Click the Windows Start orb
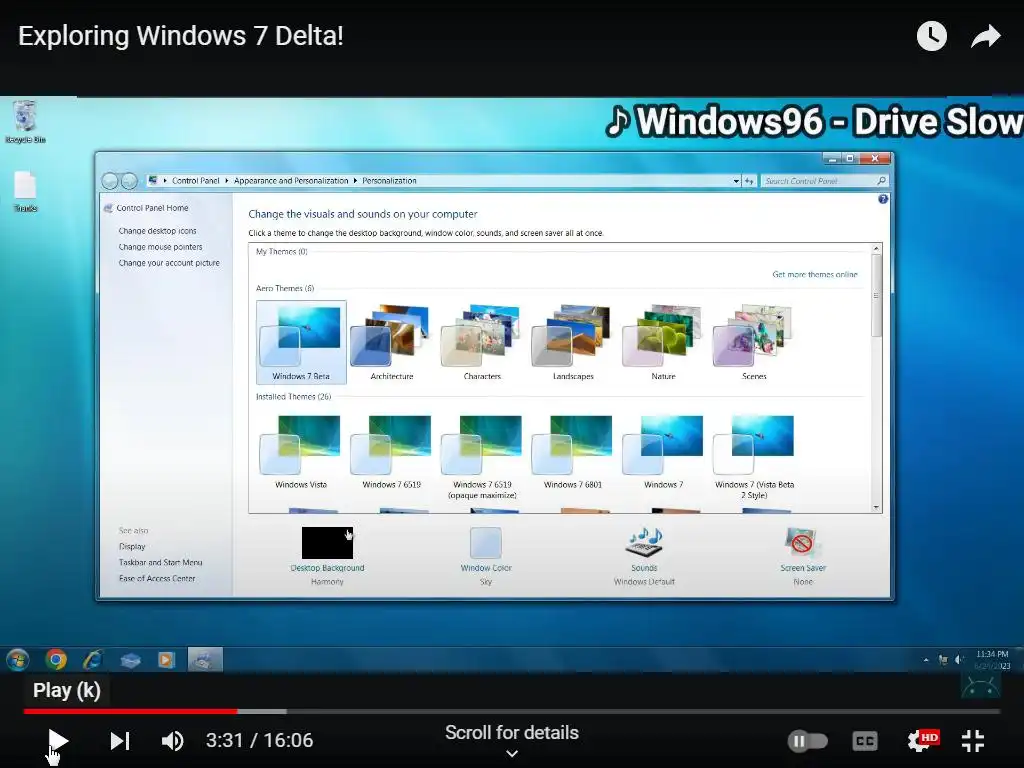This screenshot has height=768, width=1024. pos(18,660)
